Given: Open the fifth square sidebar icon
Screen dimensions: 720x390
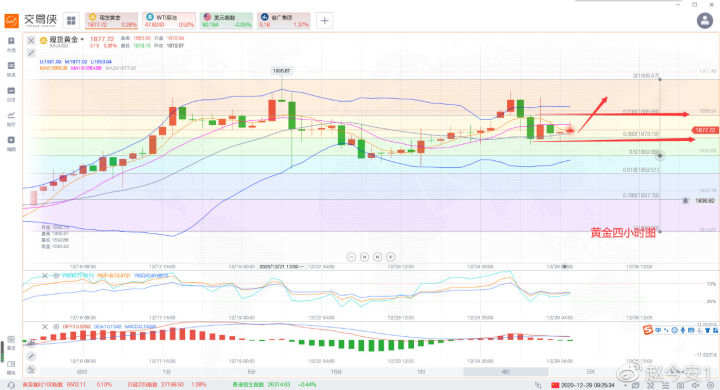Looking at the screenshot, I should pos(11,140).
